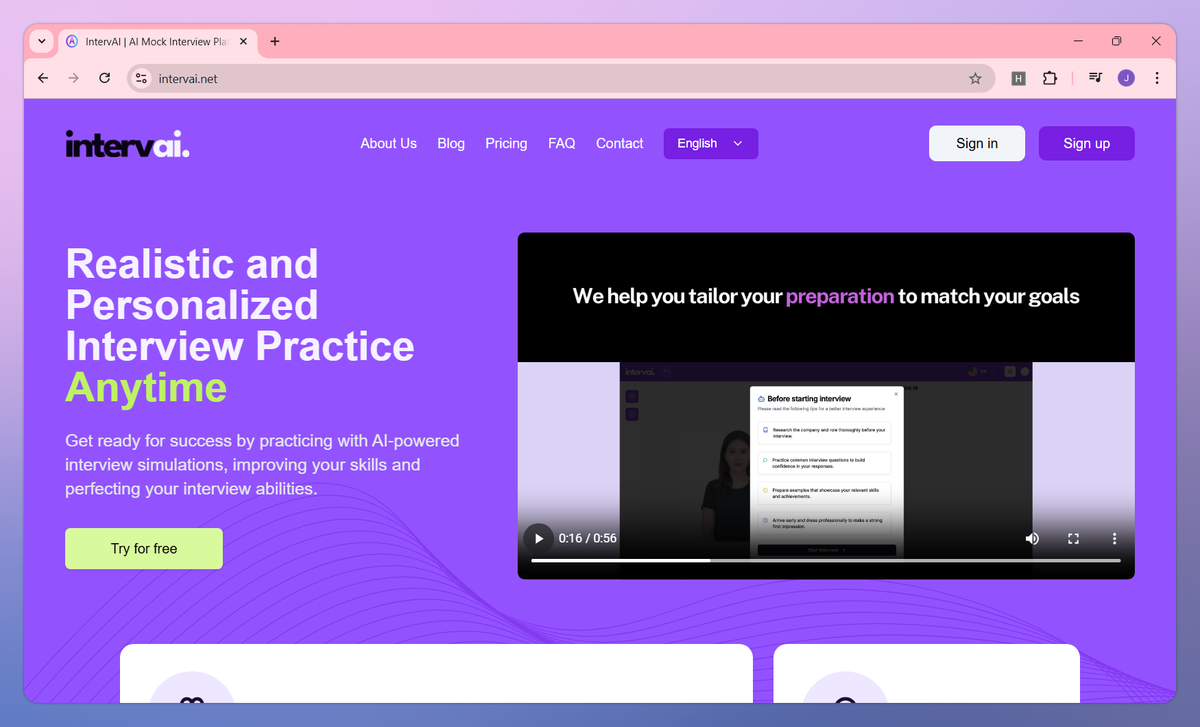Select the IntervAI browser tab
This screenshot has height=727, width=1200.
coord(157,41)
